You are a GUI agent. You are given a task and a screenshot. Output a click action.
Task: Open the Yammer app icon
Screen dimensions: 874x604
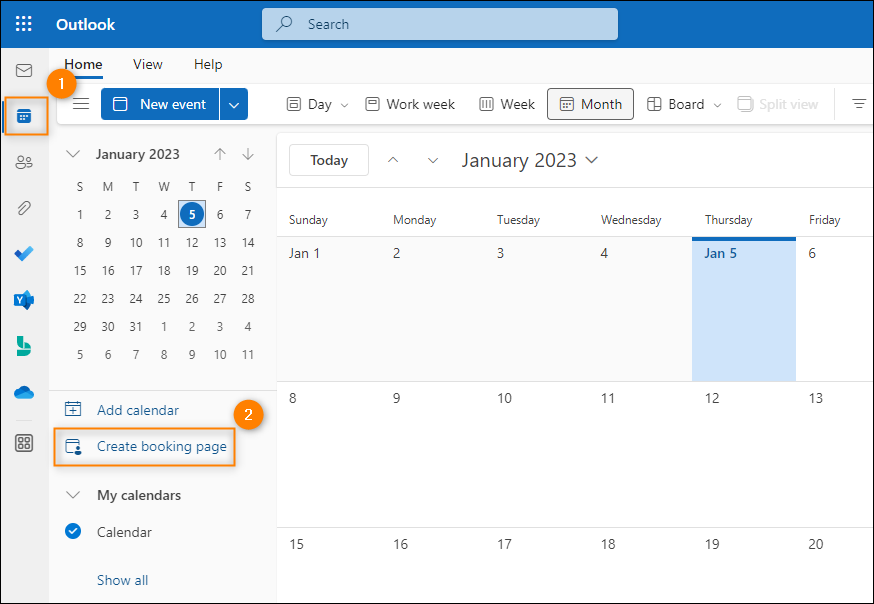coord(24,300)
